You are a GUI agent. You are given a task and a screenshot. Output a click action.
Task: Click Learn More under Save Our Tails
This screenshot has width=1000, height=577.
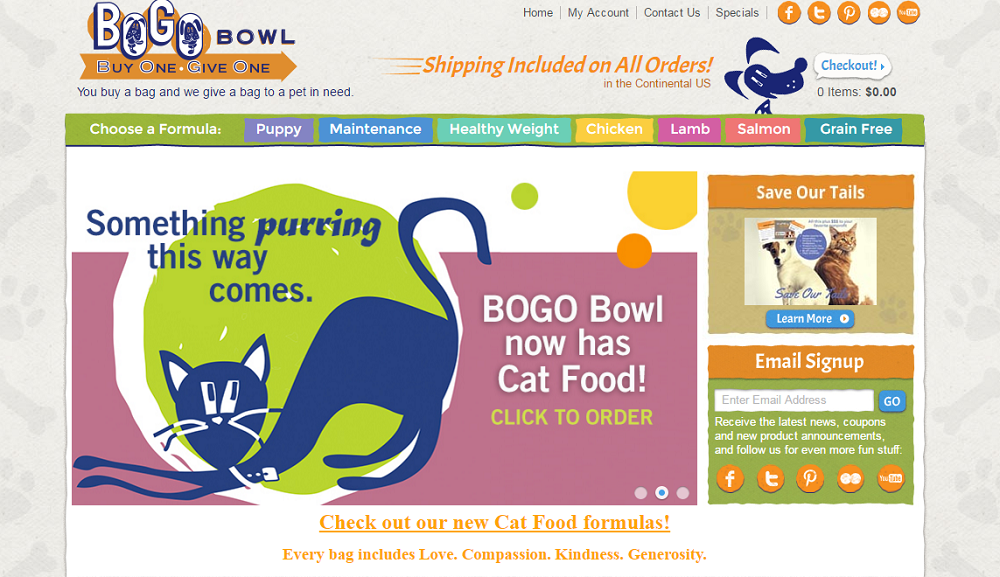click(x=810, y=319)
